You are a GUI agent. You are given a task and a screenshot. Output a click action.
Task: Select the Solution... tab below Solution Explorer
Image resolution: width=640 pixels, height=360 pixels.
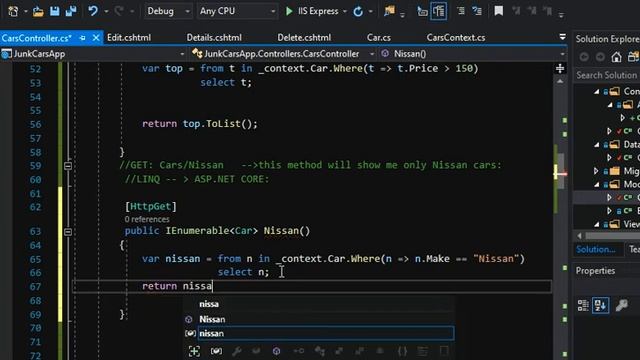596,249
